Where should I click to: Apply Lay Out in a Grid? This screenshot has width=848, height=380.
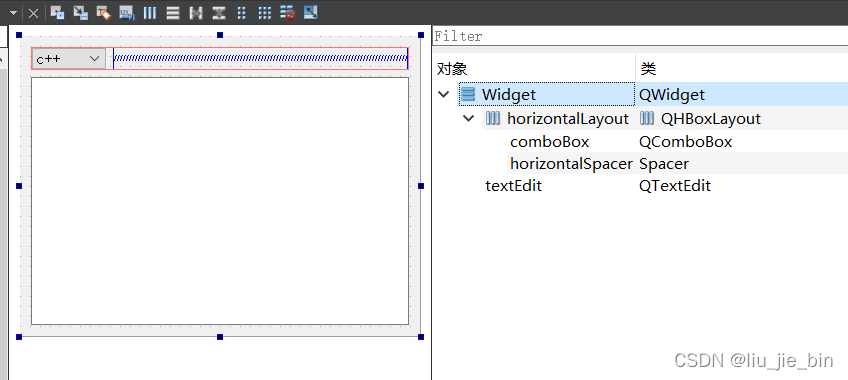[264, 12]
